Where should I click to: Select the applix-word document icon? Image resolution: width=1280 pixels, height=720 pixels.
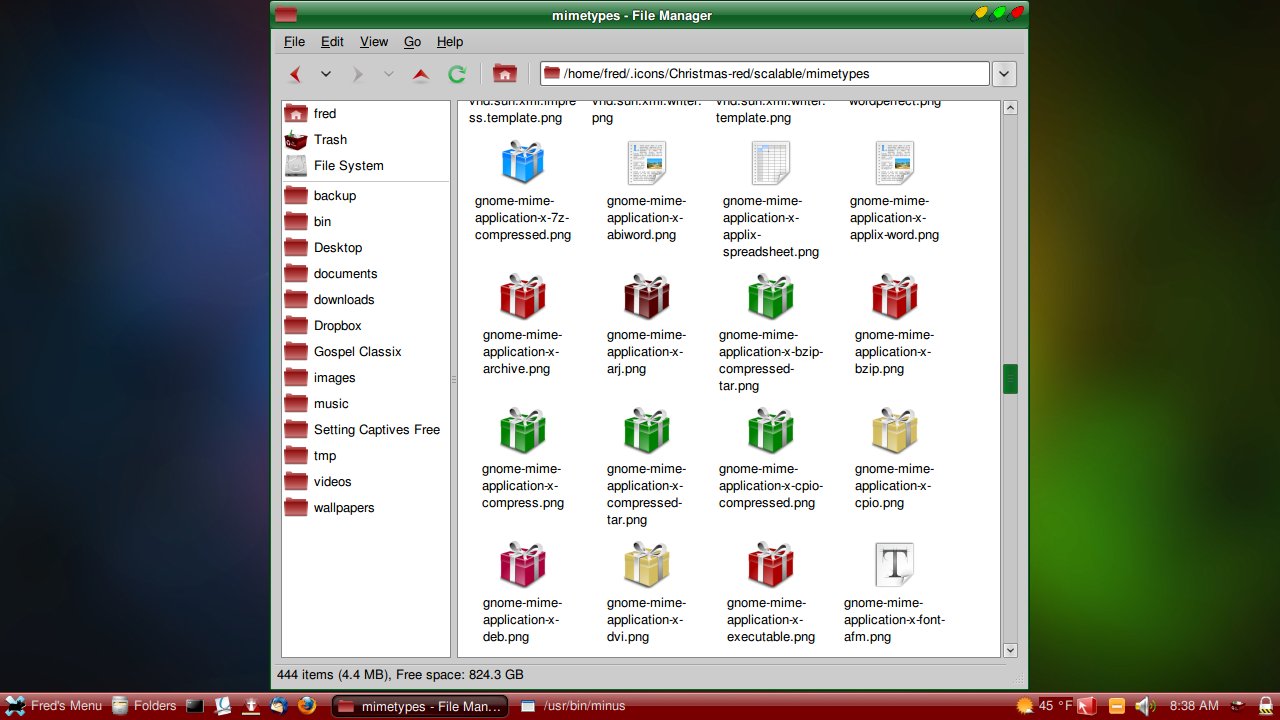click(894, 162)
